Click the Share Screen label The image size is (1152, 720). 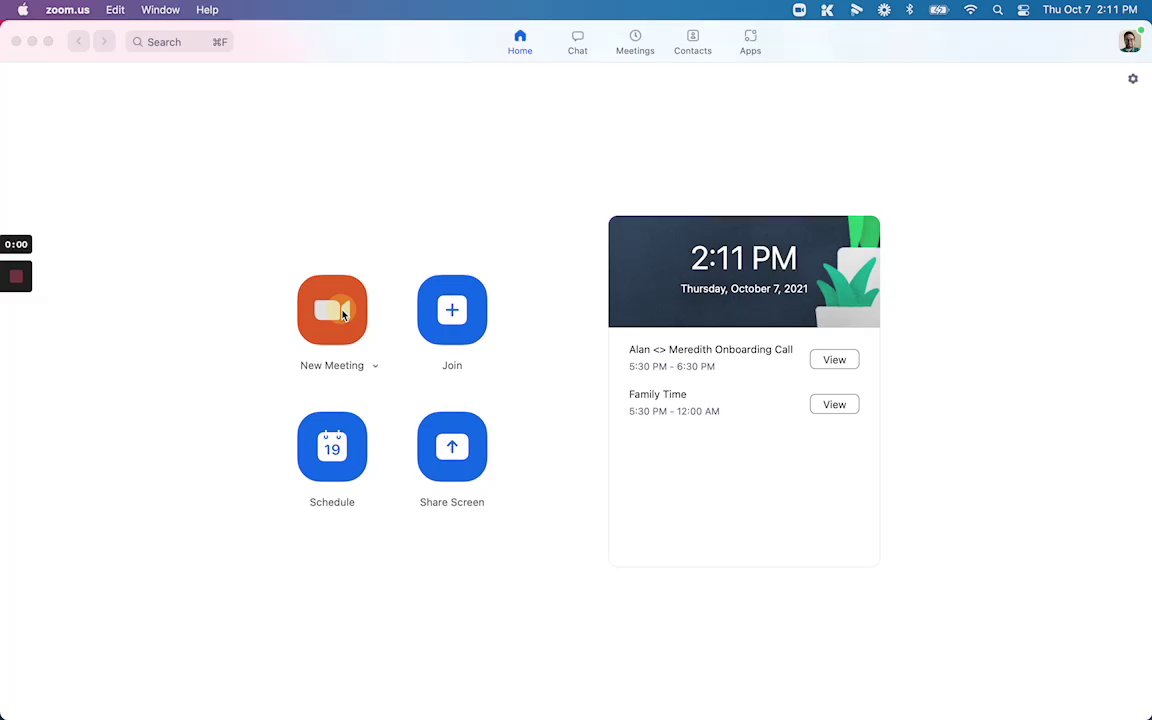tap(452, 503)
